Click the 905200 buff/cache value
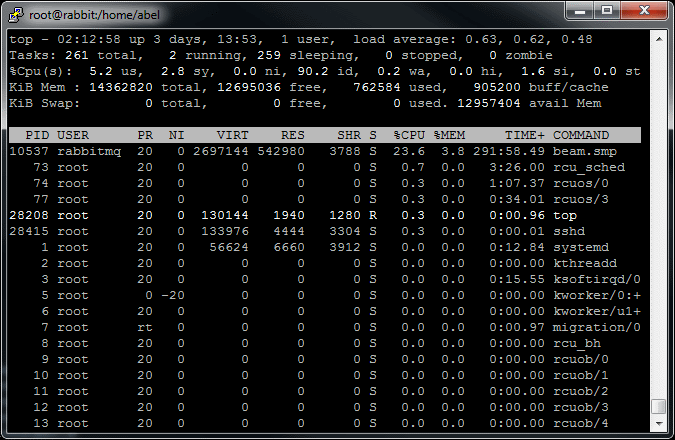The height and width of the screenshot is (440, 675). [497, 87]
